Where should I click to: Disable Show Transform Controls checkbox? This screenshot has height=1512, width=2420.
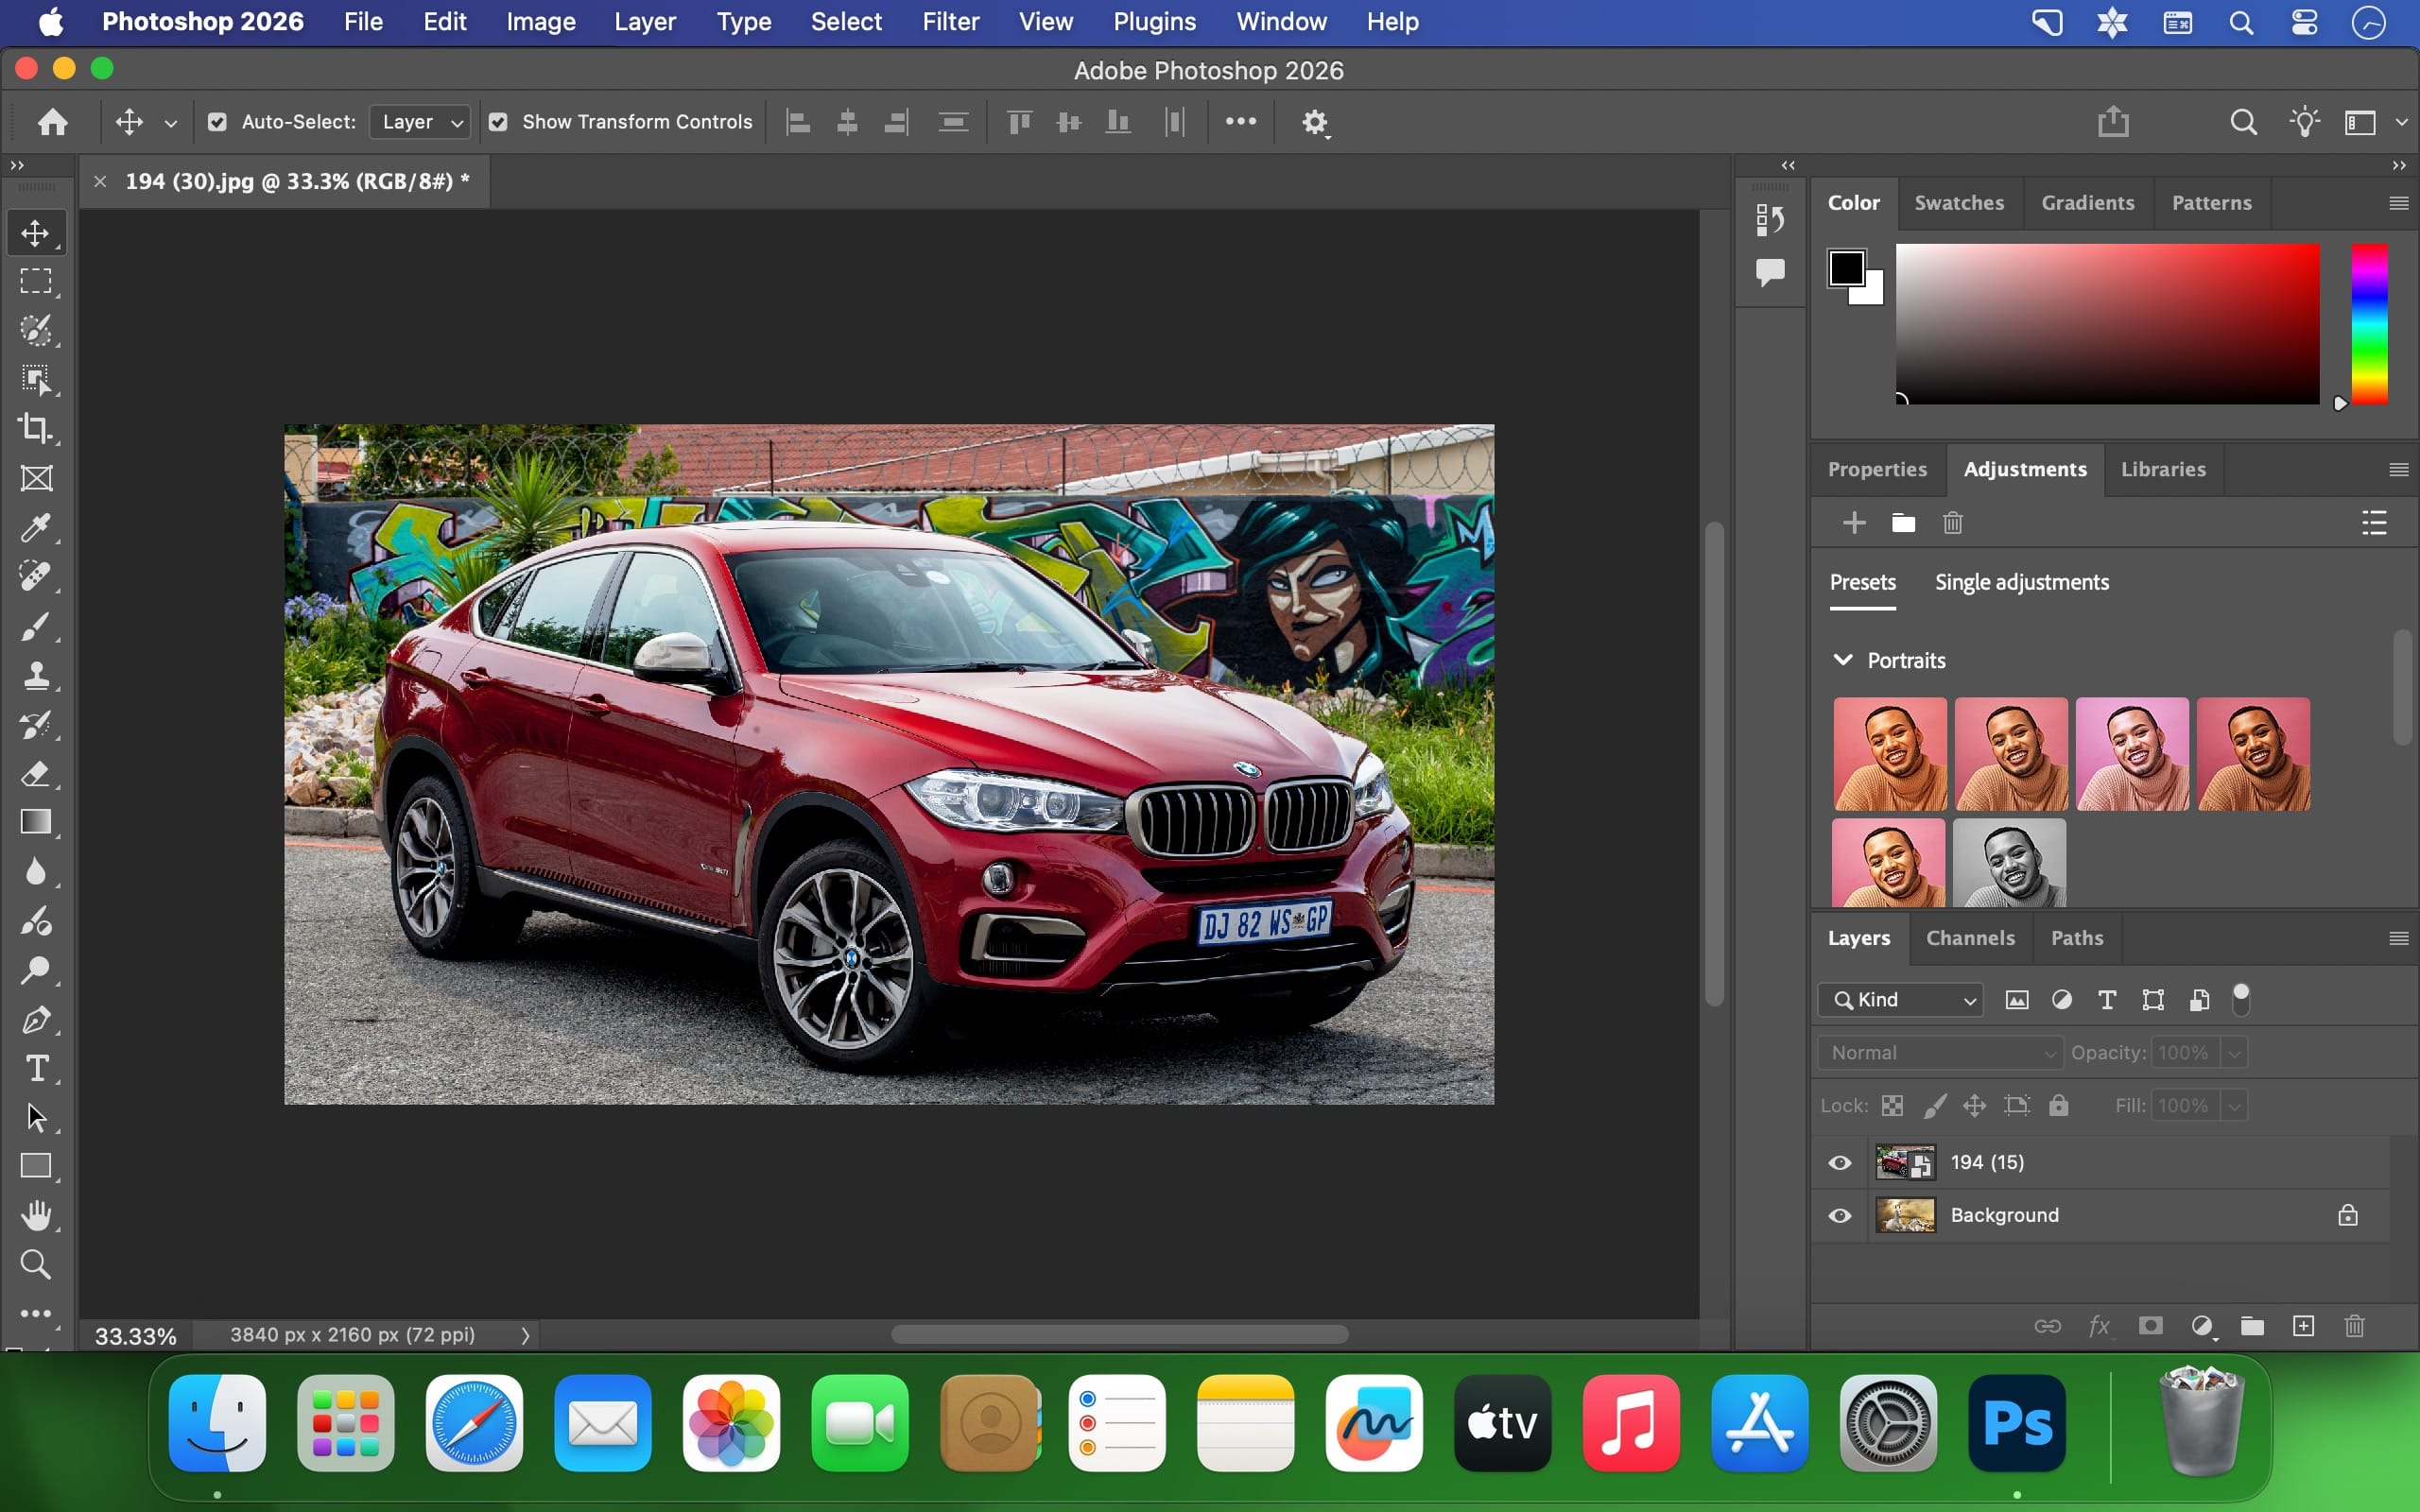pyautogui.click(x=498, y=122)
